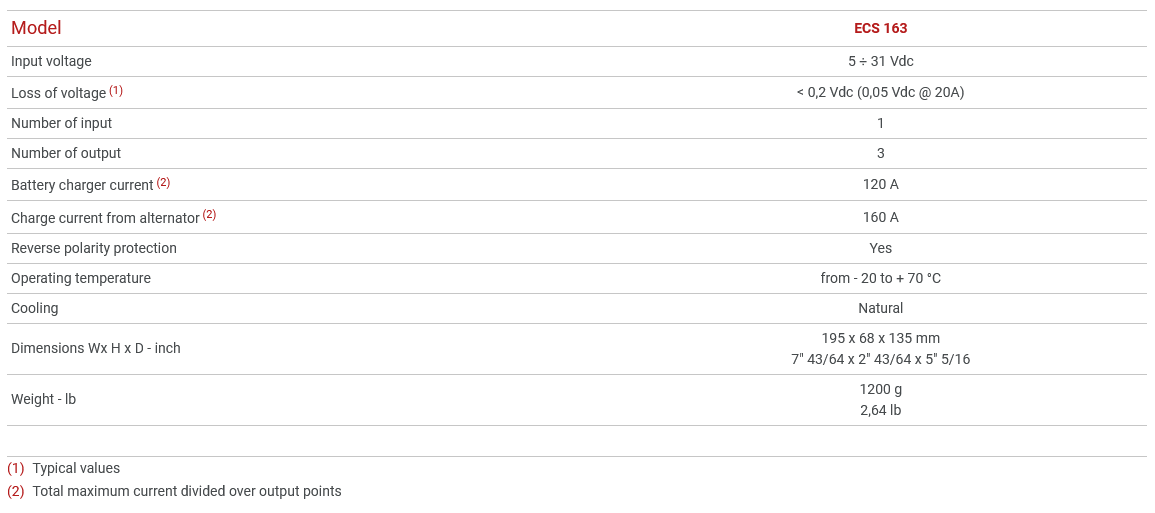Click the red Model heading
This screenshot has width=1155, height=513.
point(36,28)
